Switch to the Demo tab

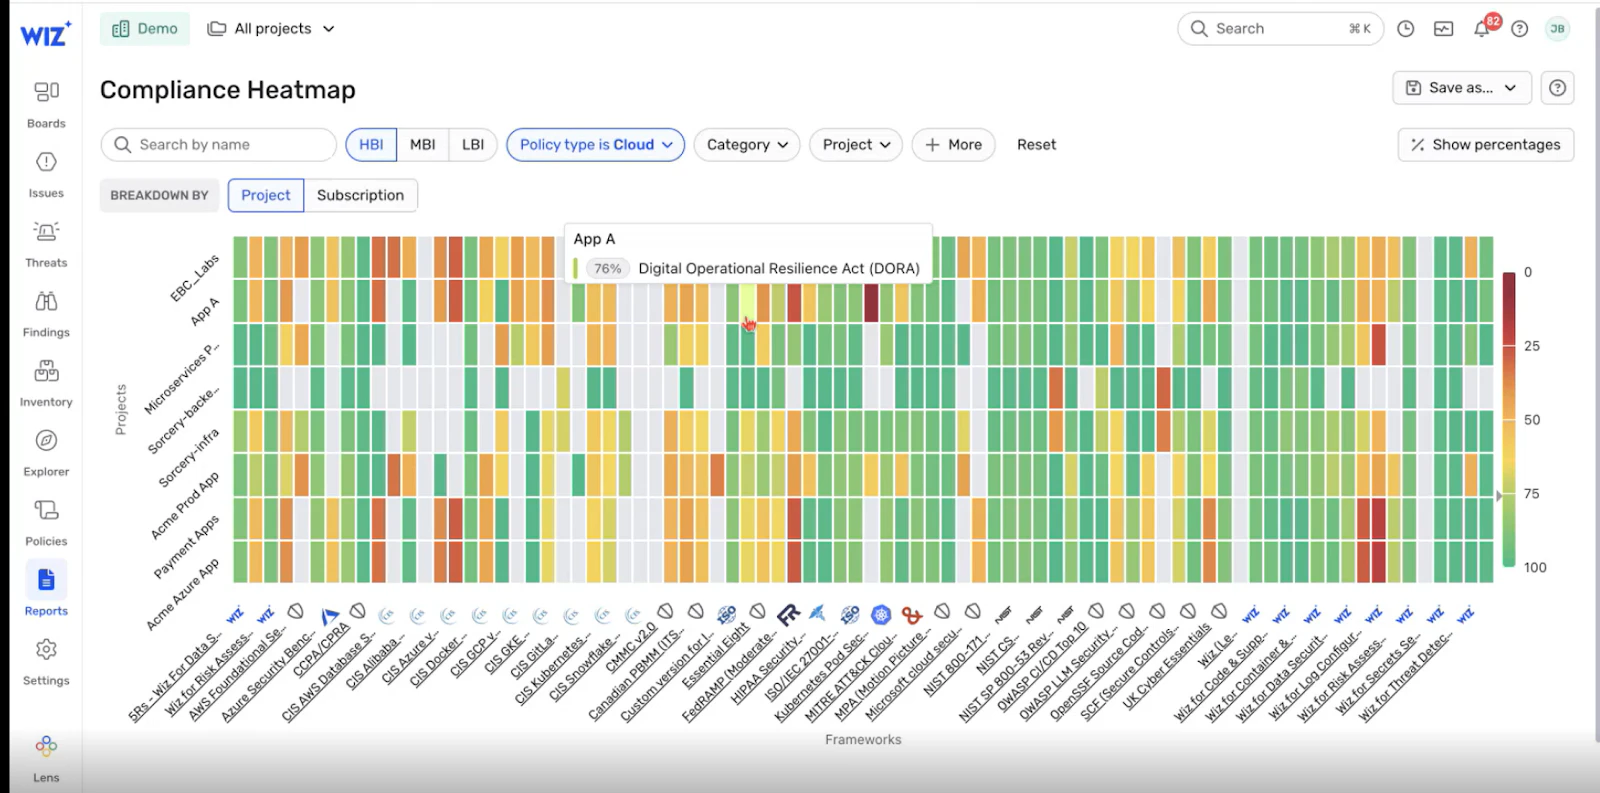[145, 29]
